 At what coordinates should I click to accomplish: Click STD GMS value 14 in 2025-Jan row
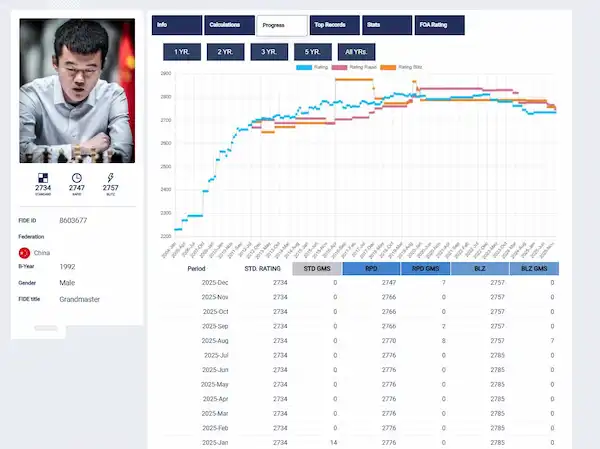click(334, 442)
